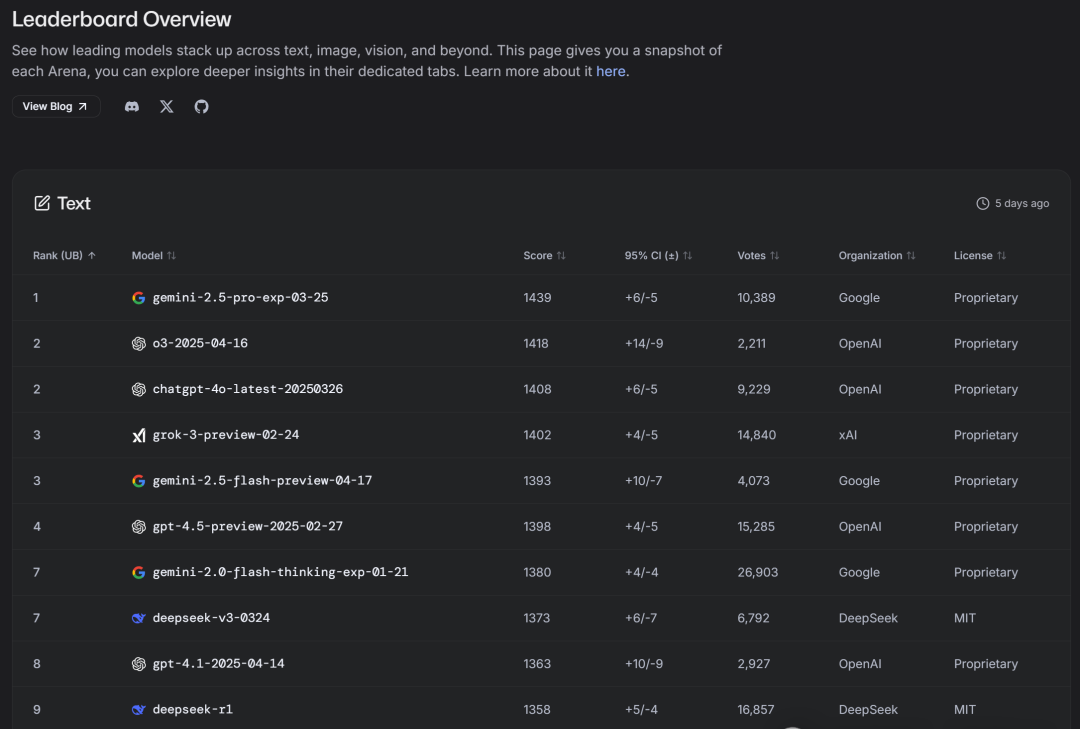Sort table by Votes column
This screenshot has width=1080, height=729.
click(x=758, y=256)
